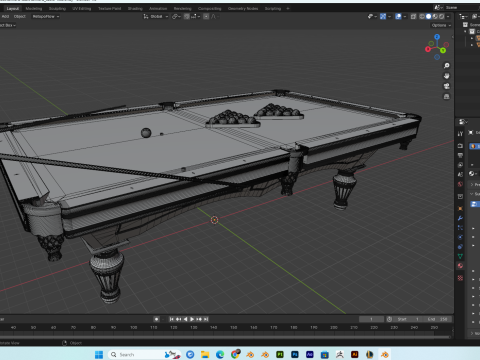This screenshot has height=360, width=480.
Task: Click the zoom viewport magnifier icon
Action: click(447, 66)
